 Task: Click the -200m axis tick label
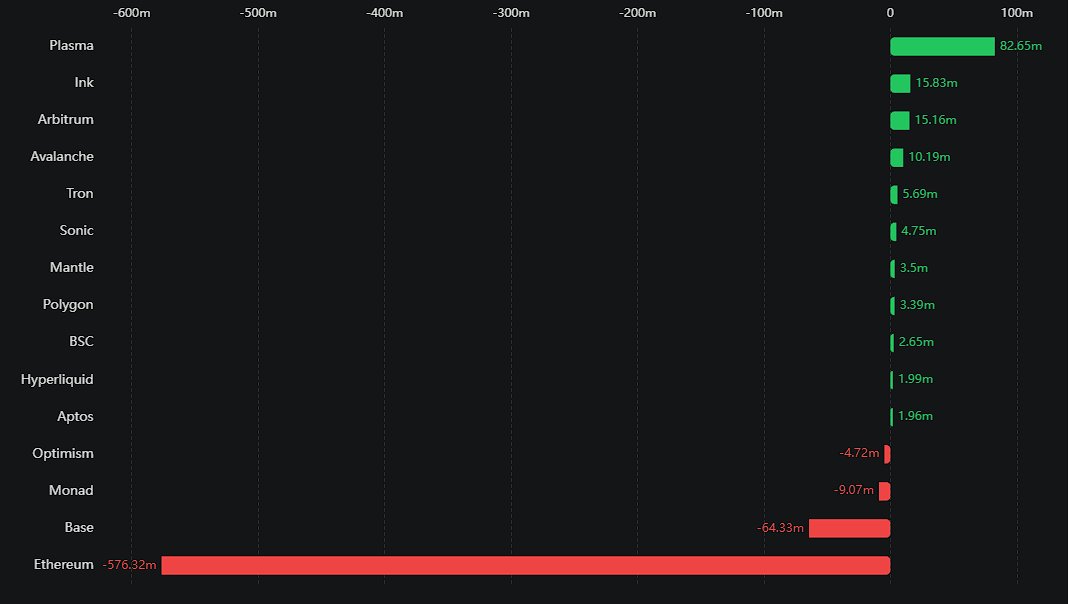click(638, 13)
